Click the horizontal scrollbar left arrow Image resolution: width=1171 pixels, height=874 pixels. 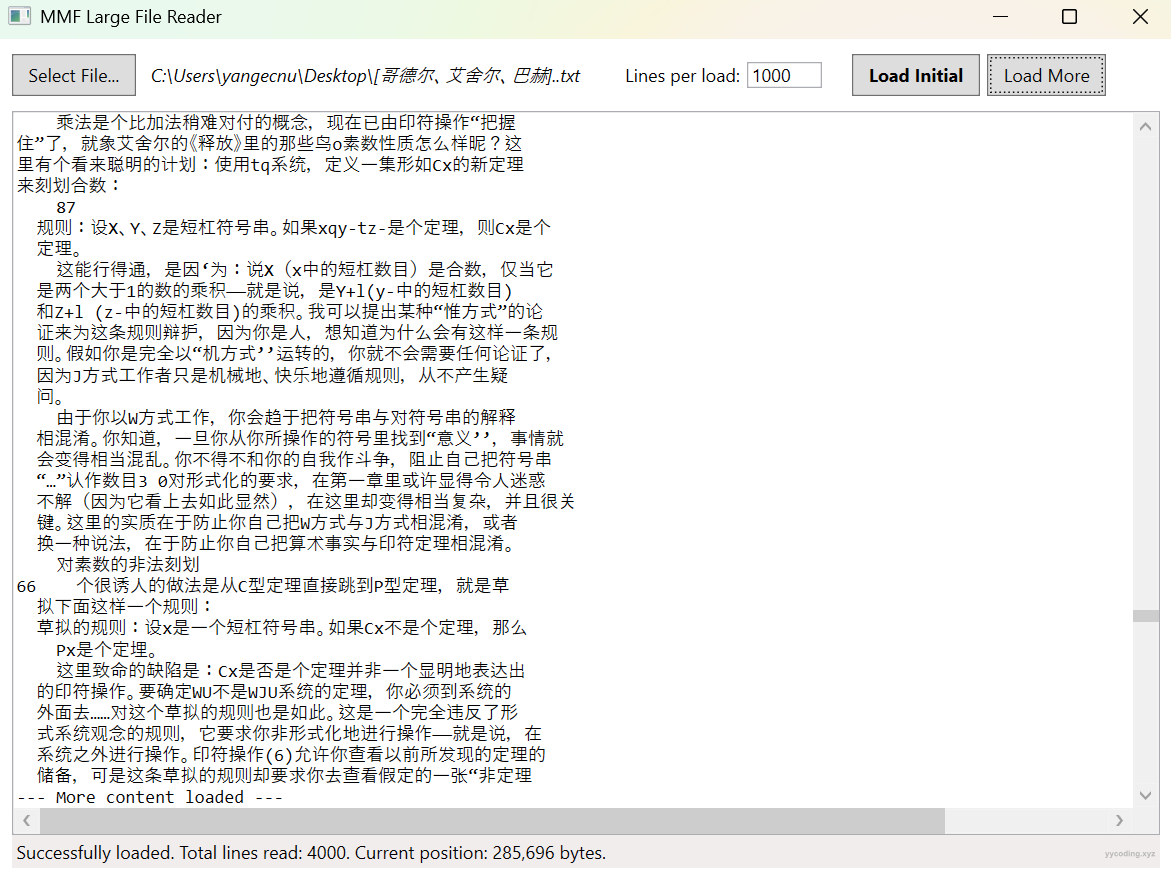click(x=26, y=820)
